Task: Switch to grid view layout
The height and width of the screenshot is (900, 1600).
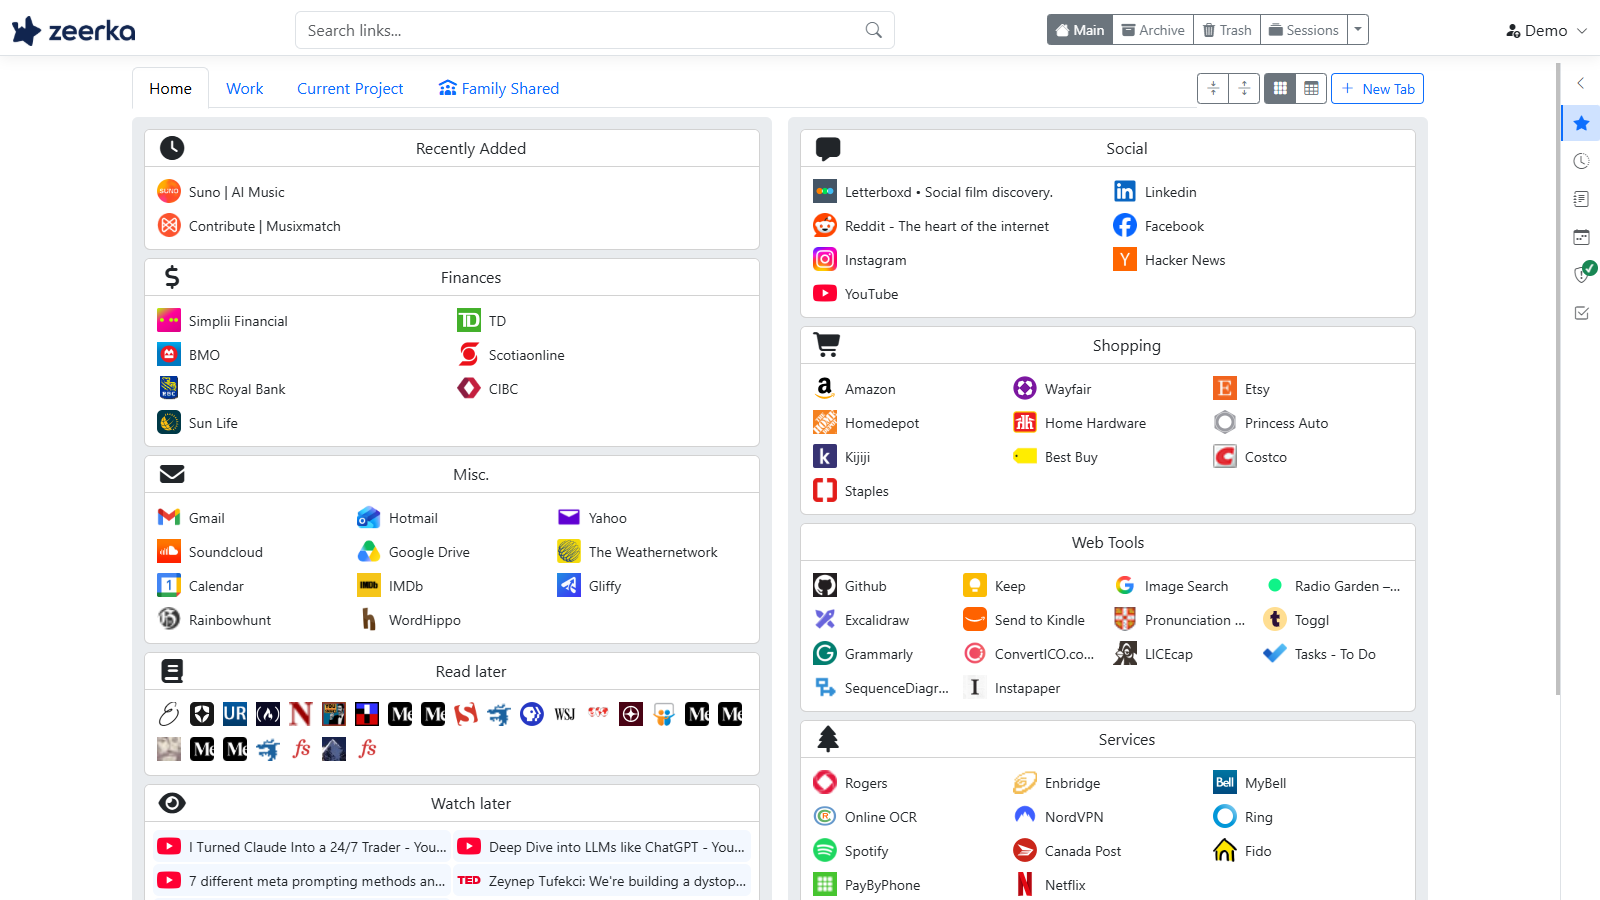Action: pyautogui.click(x=1280, y=89)
